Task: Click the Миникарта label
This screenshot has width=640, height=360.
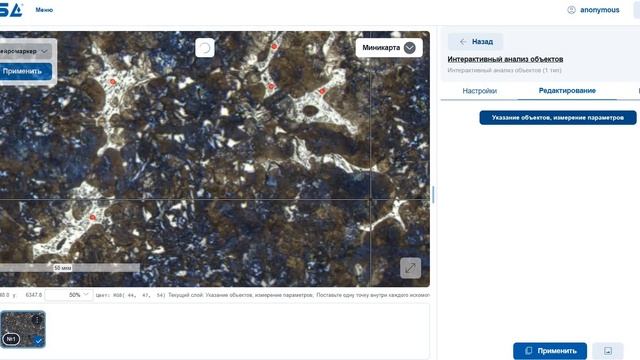Action: (381, 48)
